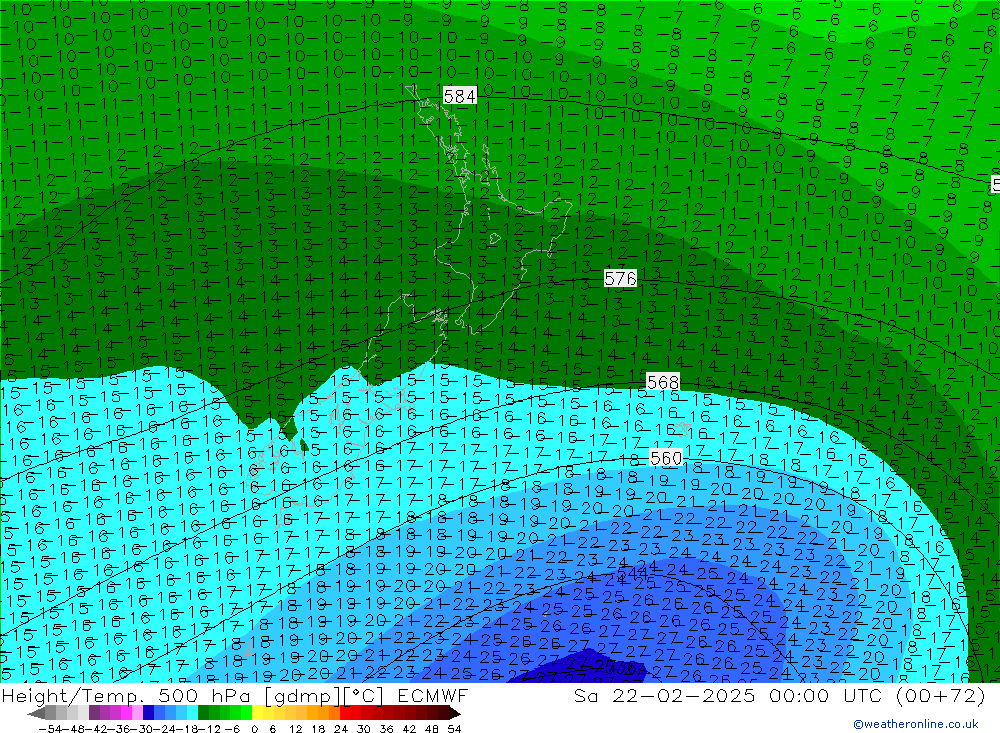Click the dark navy blue legend swatch
Screen dimensions: 1000x733
[149, 713]
